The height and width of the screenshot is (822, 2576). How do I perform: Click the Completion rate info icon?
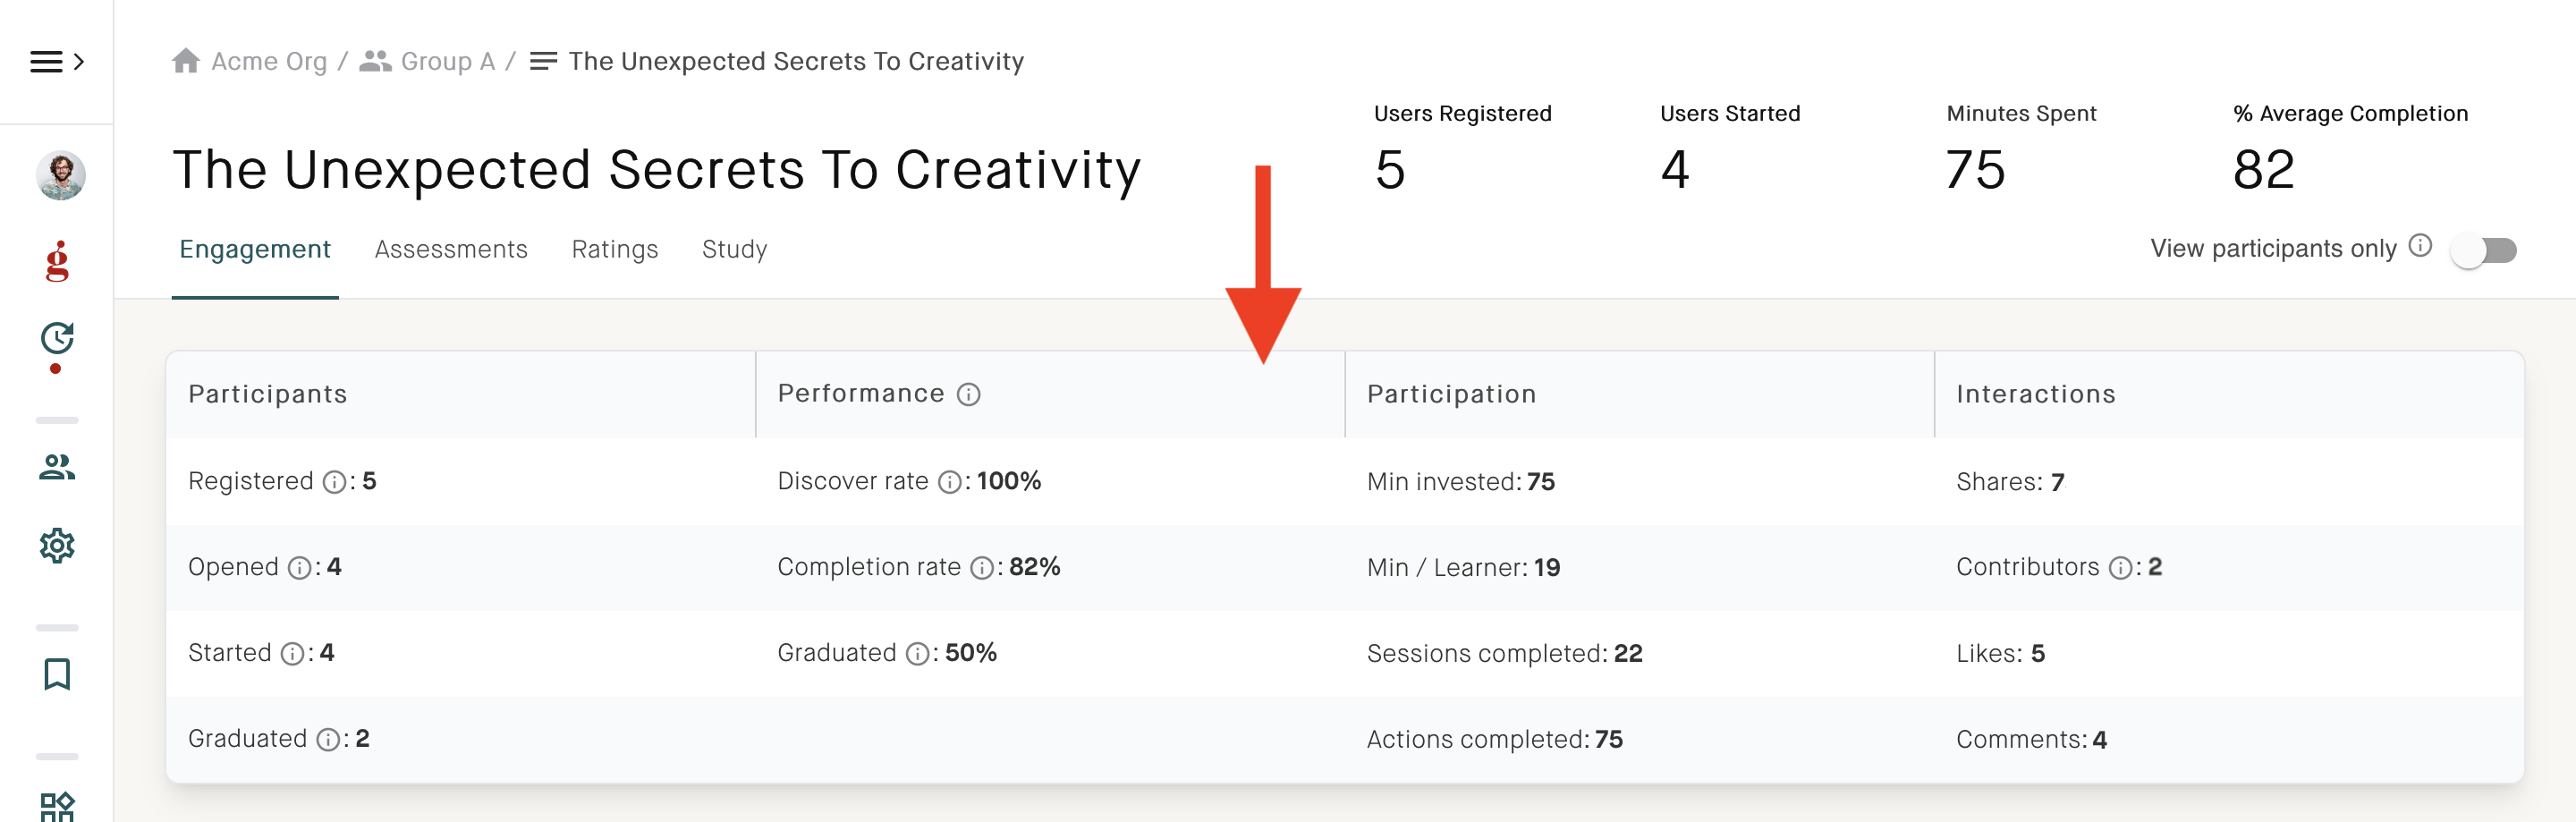(982, 569)
